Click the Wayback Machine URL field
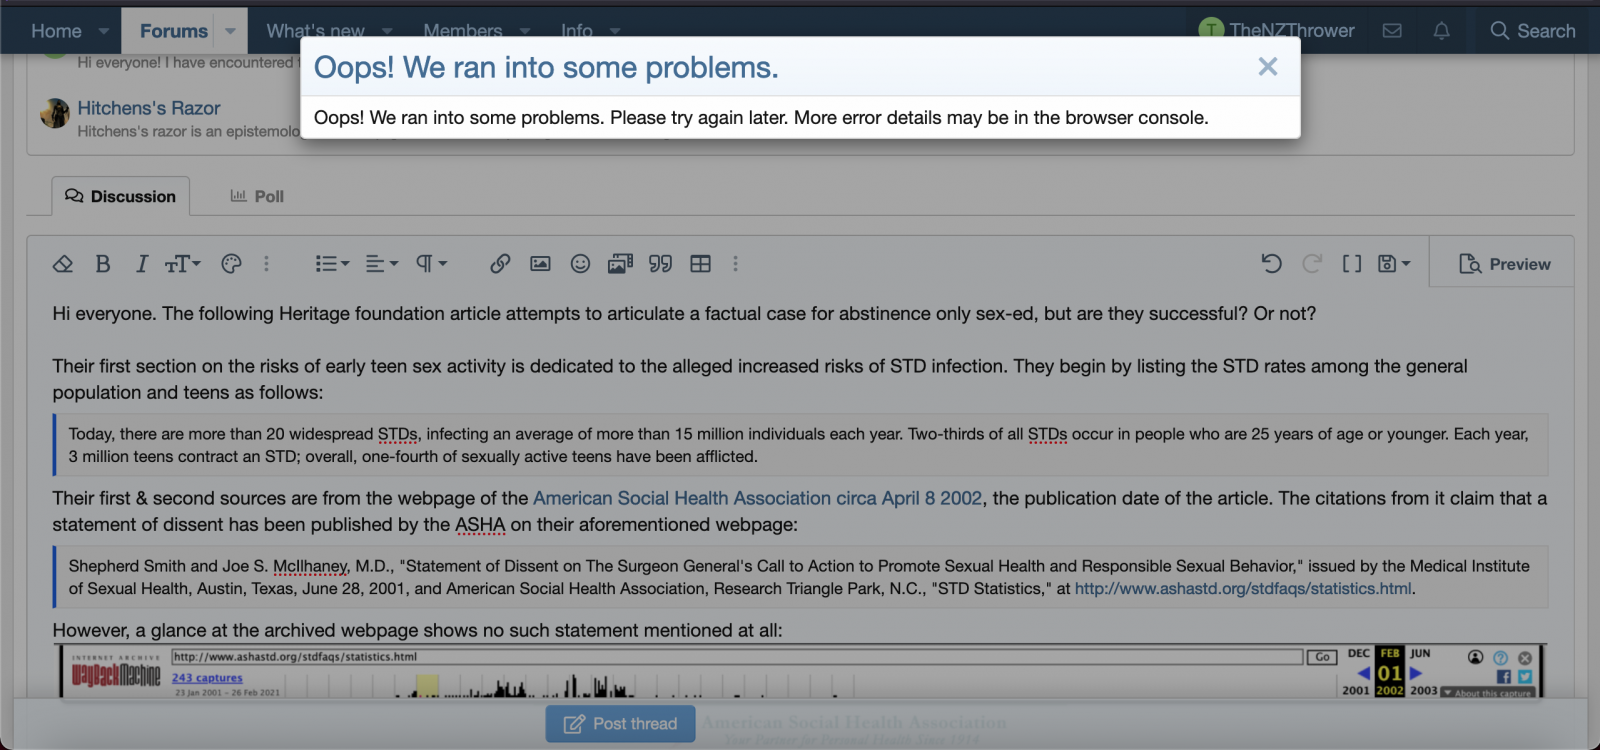The height and width of the screenshot is (750, 1600). 738,657
